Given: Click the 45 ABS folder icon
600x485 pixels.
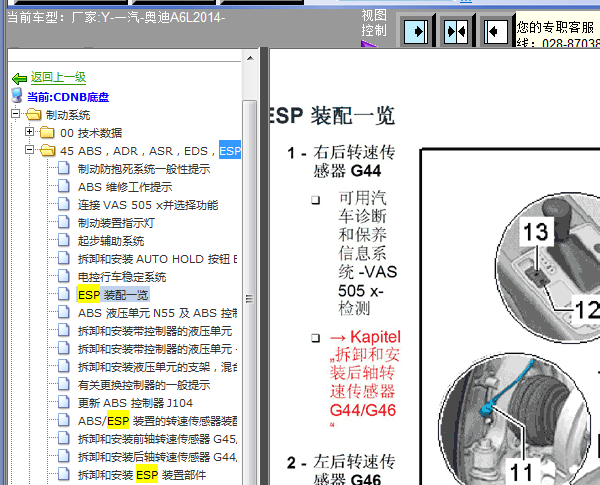Looking at the screenshot, I should point(47,150).
